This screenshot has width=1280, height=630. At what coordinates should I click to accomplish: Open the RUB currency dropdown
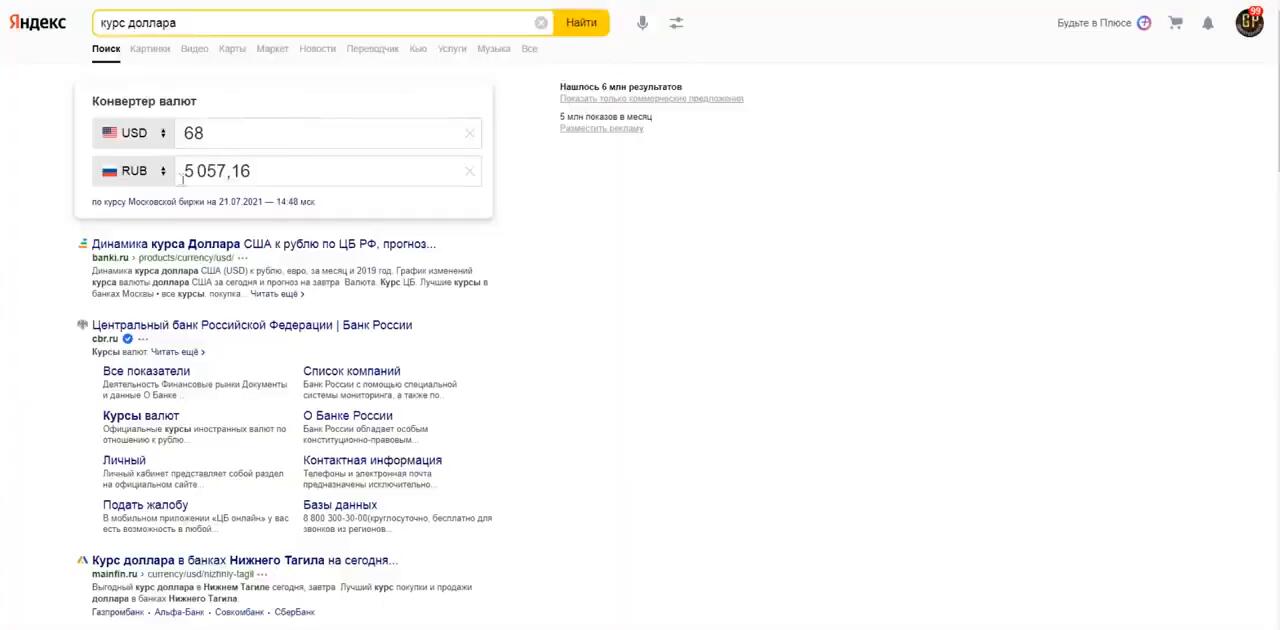click(134, 171)
